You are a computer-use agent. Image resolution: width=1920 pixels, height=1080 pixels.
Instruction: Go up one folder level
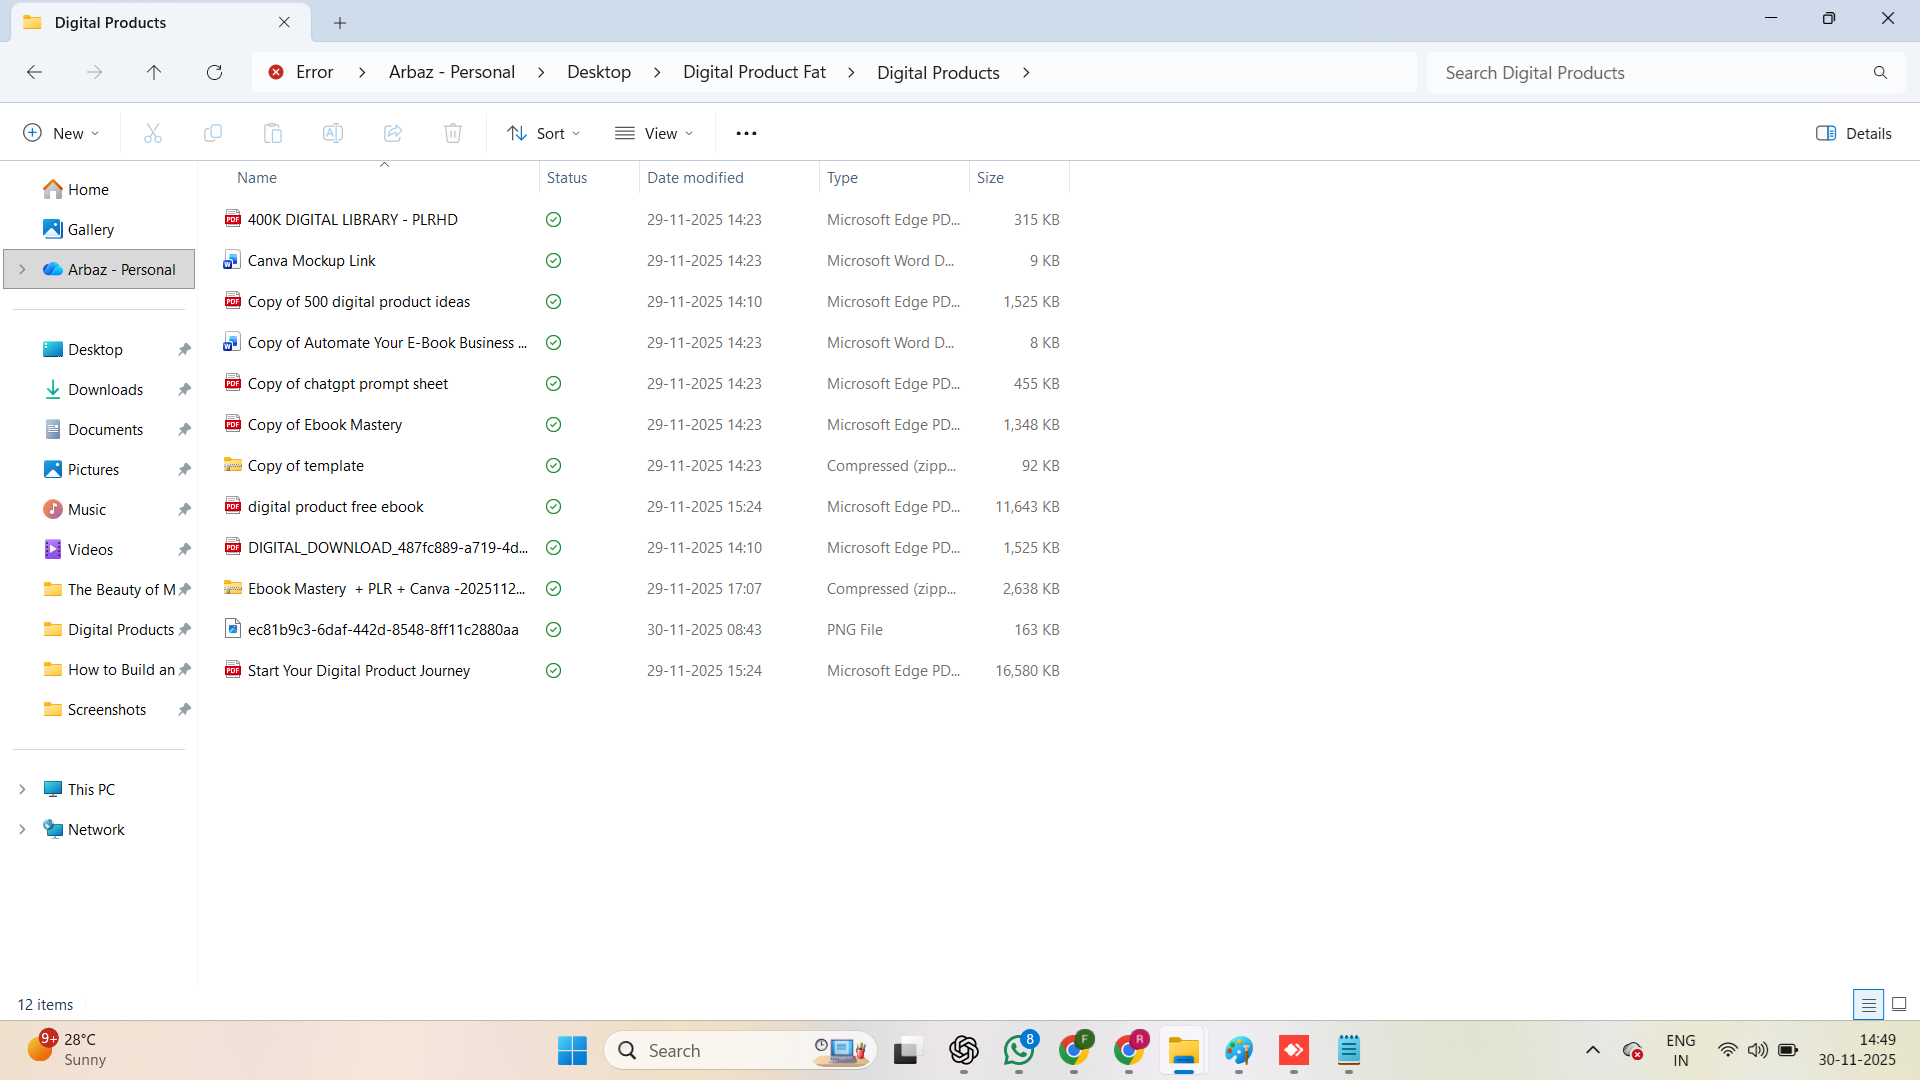pyautogui.click(x=154, y=72)
